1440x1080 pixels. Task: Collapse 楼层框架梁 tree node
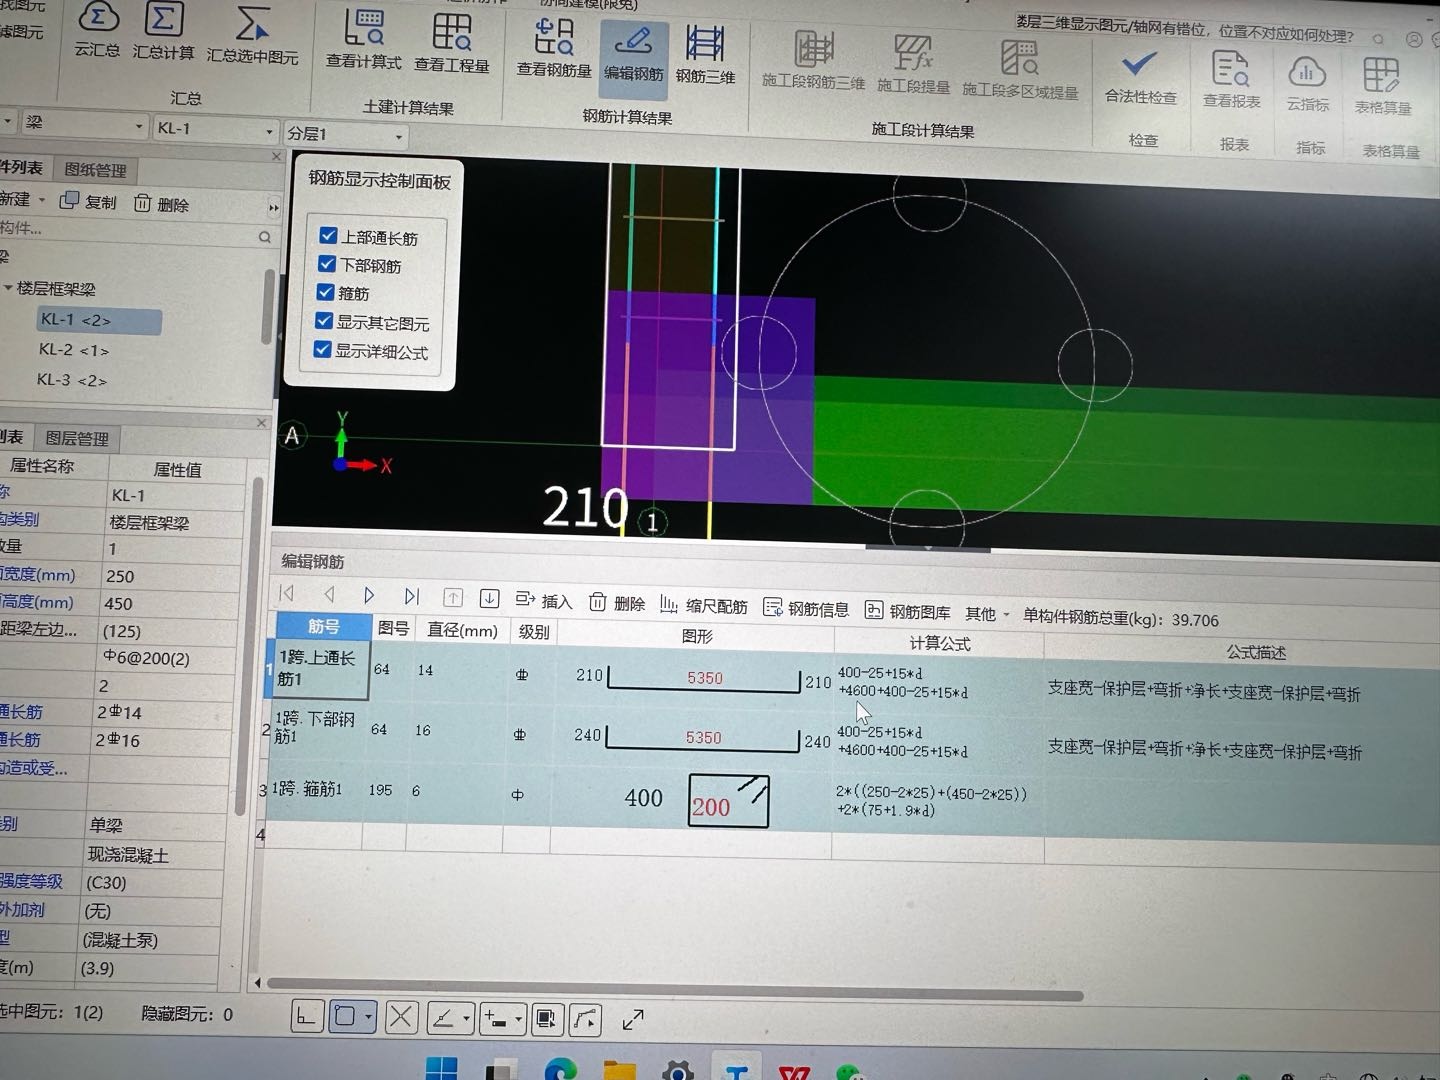click(8, 288)
